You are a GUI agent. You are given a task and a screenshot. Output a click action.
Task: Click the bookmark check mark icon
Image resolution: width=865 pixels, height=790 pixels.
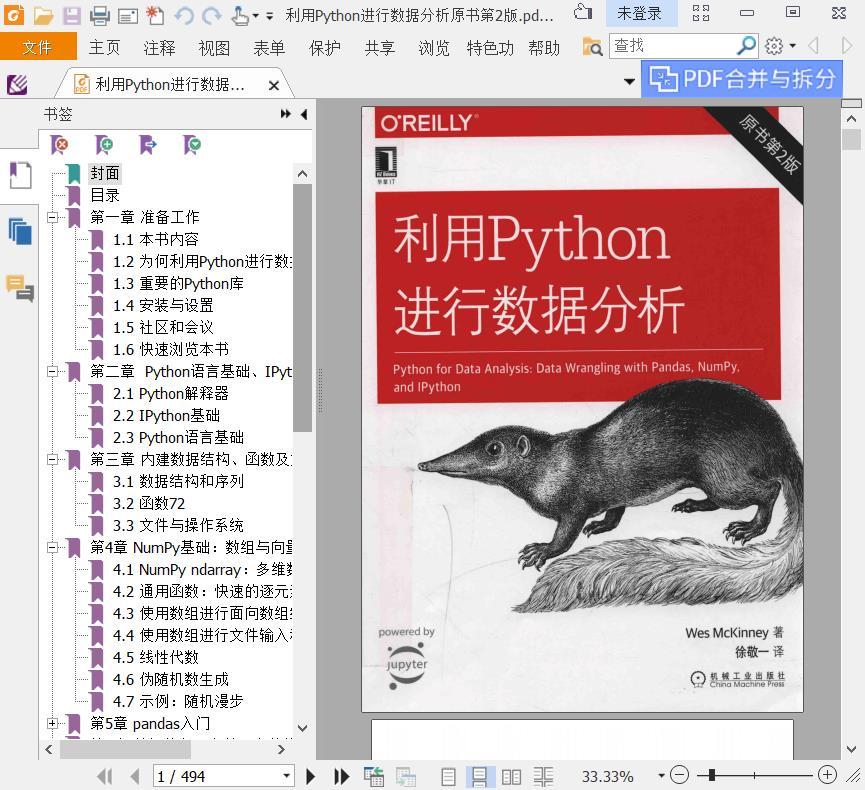(x=192, y=145)
